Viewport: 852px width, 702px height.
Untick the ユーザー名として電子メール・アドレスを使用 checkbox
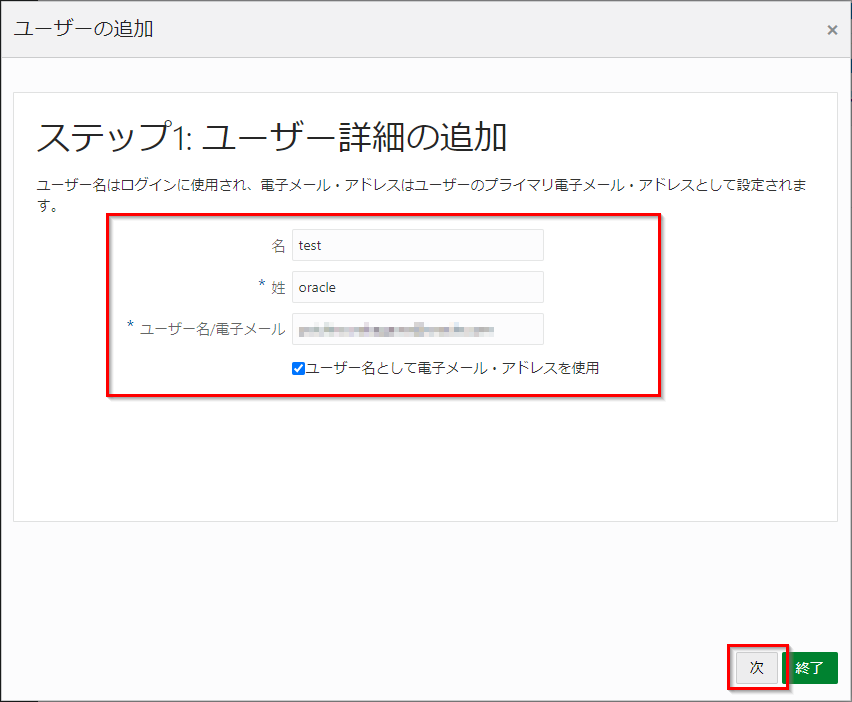298,368
